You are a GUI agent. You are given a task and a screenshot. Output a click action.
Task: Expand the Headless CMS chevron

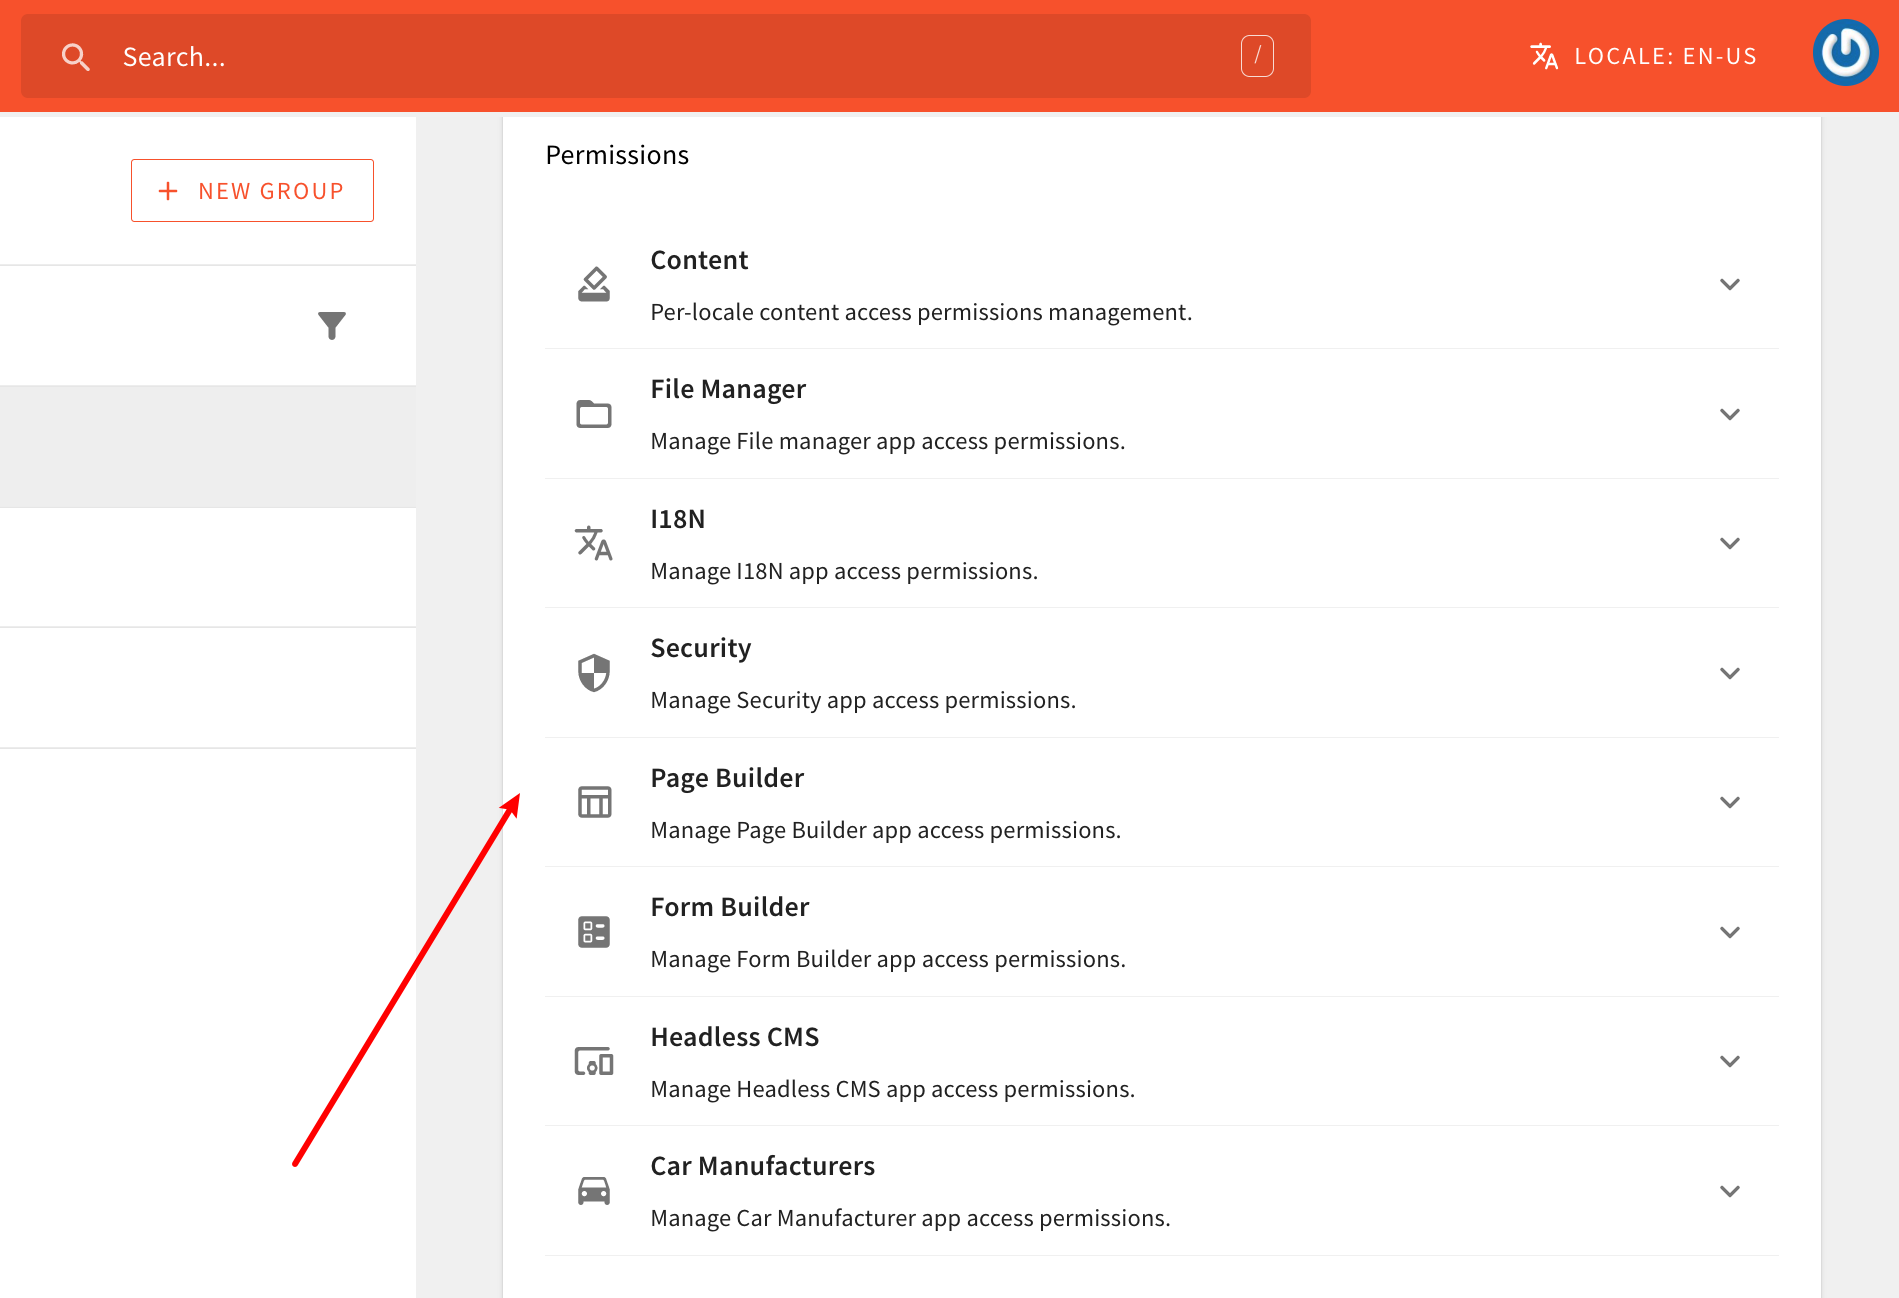[x=1729, y=1061]
